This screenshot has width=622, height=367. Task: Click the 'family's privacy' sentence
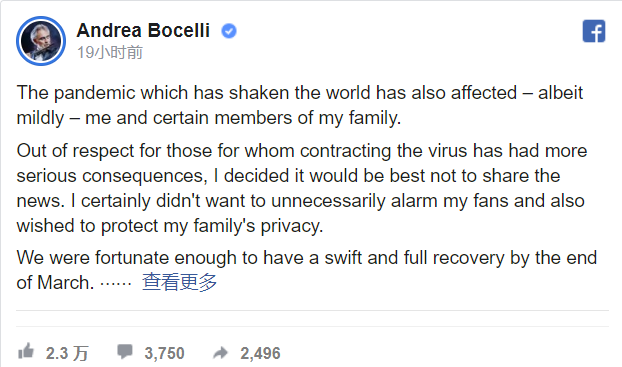170,226
